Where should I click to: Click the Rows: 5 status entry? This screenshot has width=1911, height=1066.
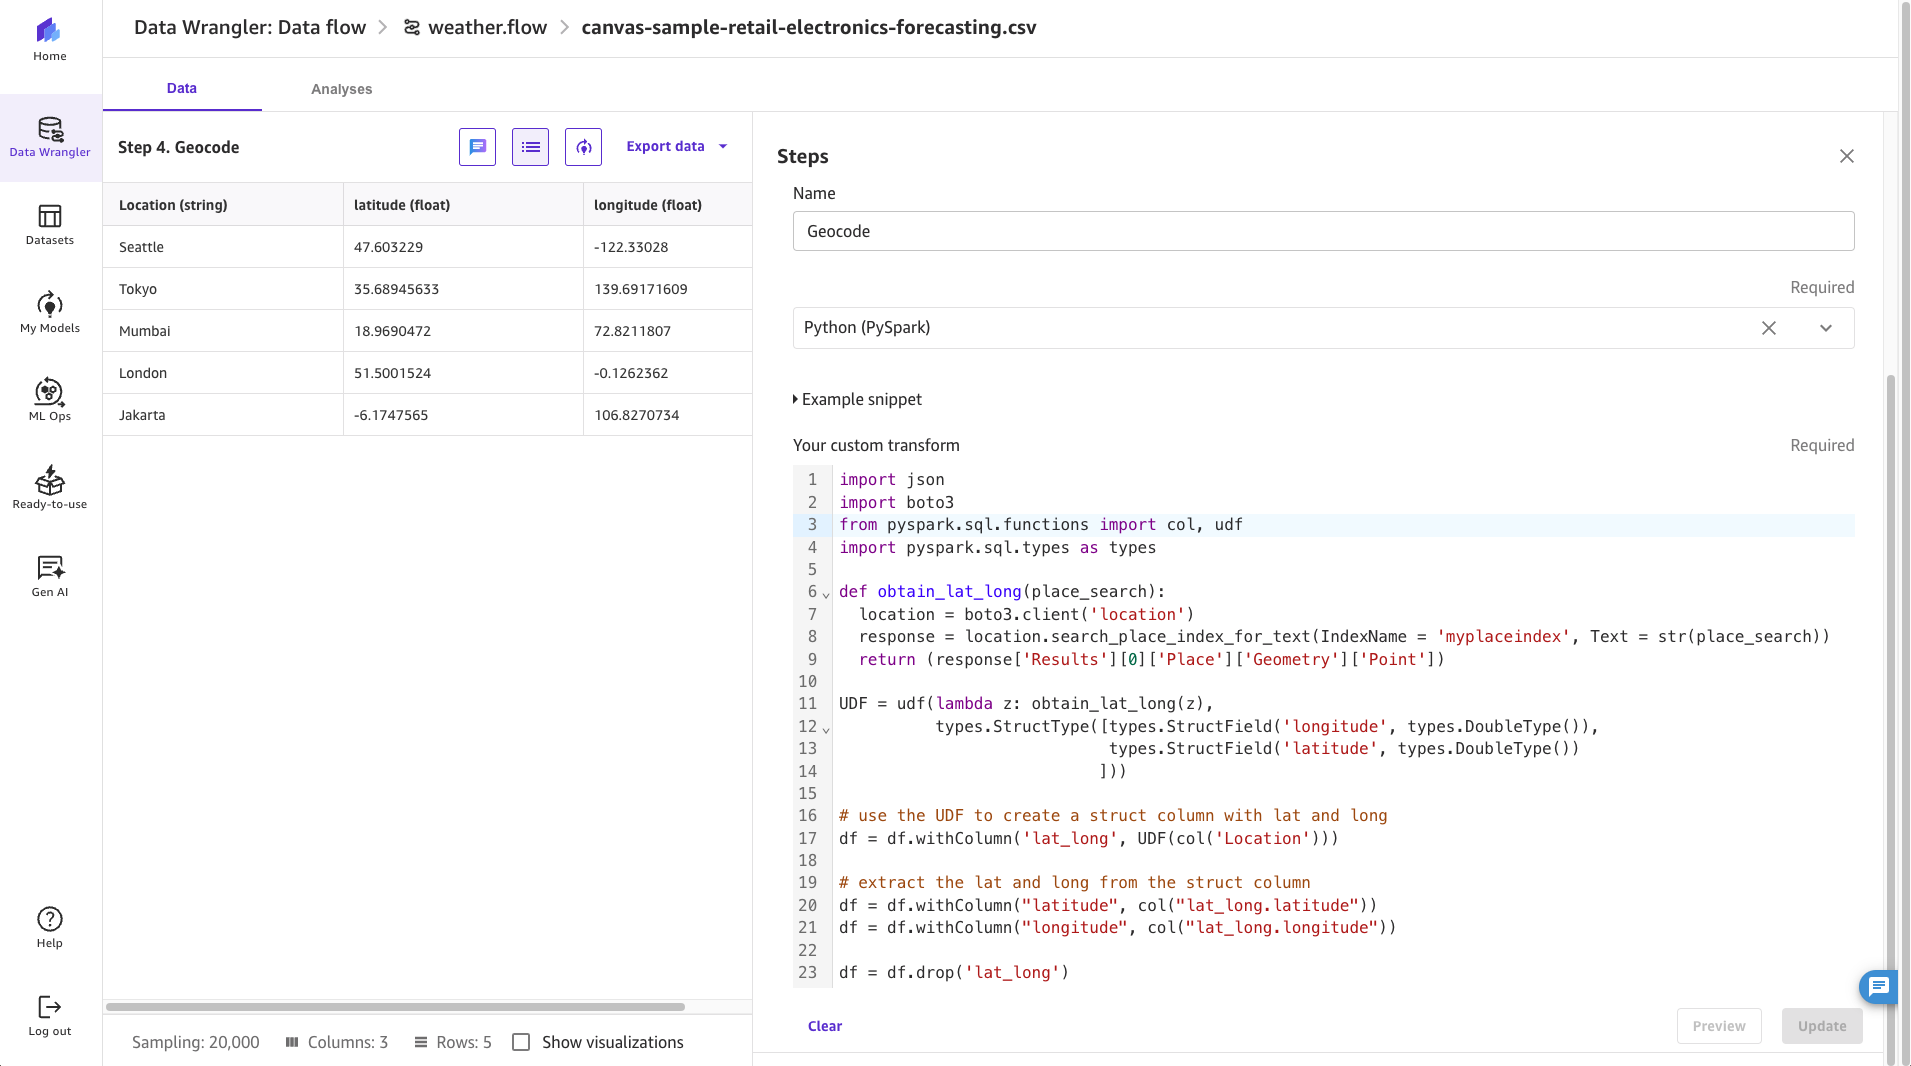pyautogui.click(x=453, y=1042)
